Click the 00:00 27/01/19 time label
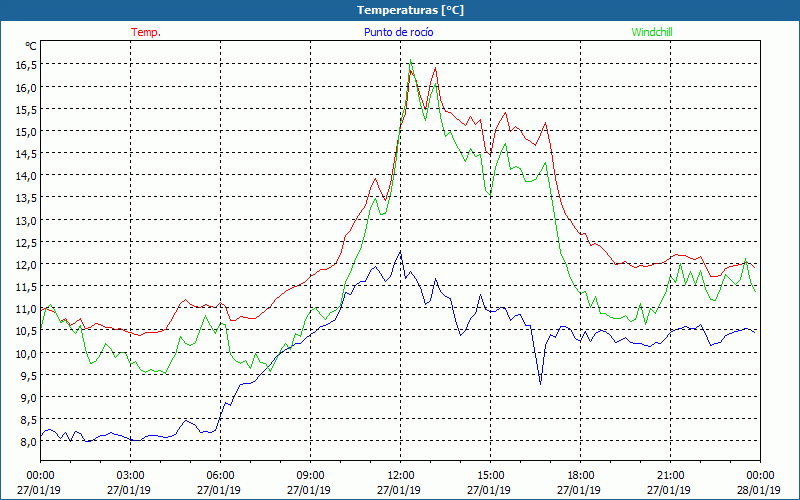This screenshot has width=800, height=500. tap(39, 483)
